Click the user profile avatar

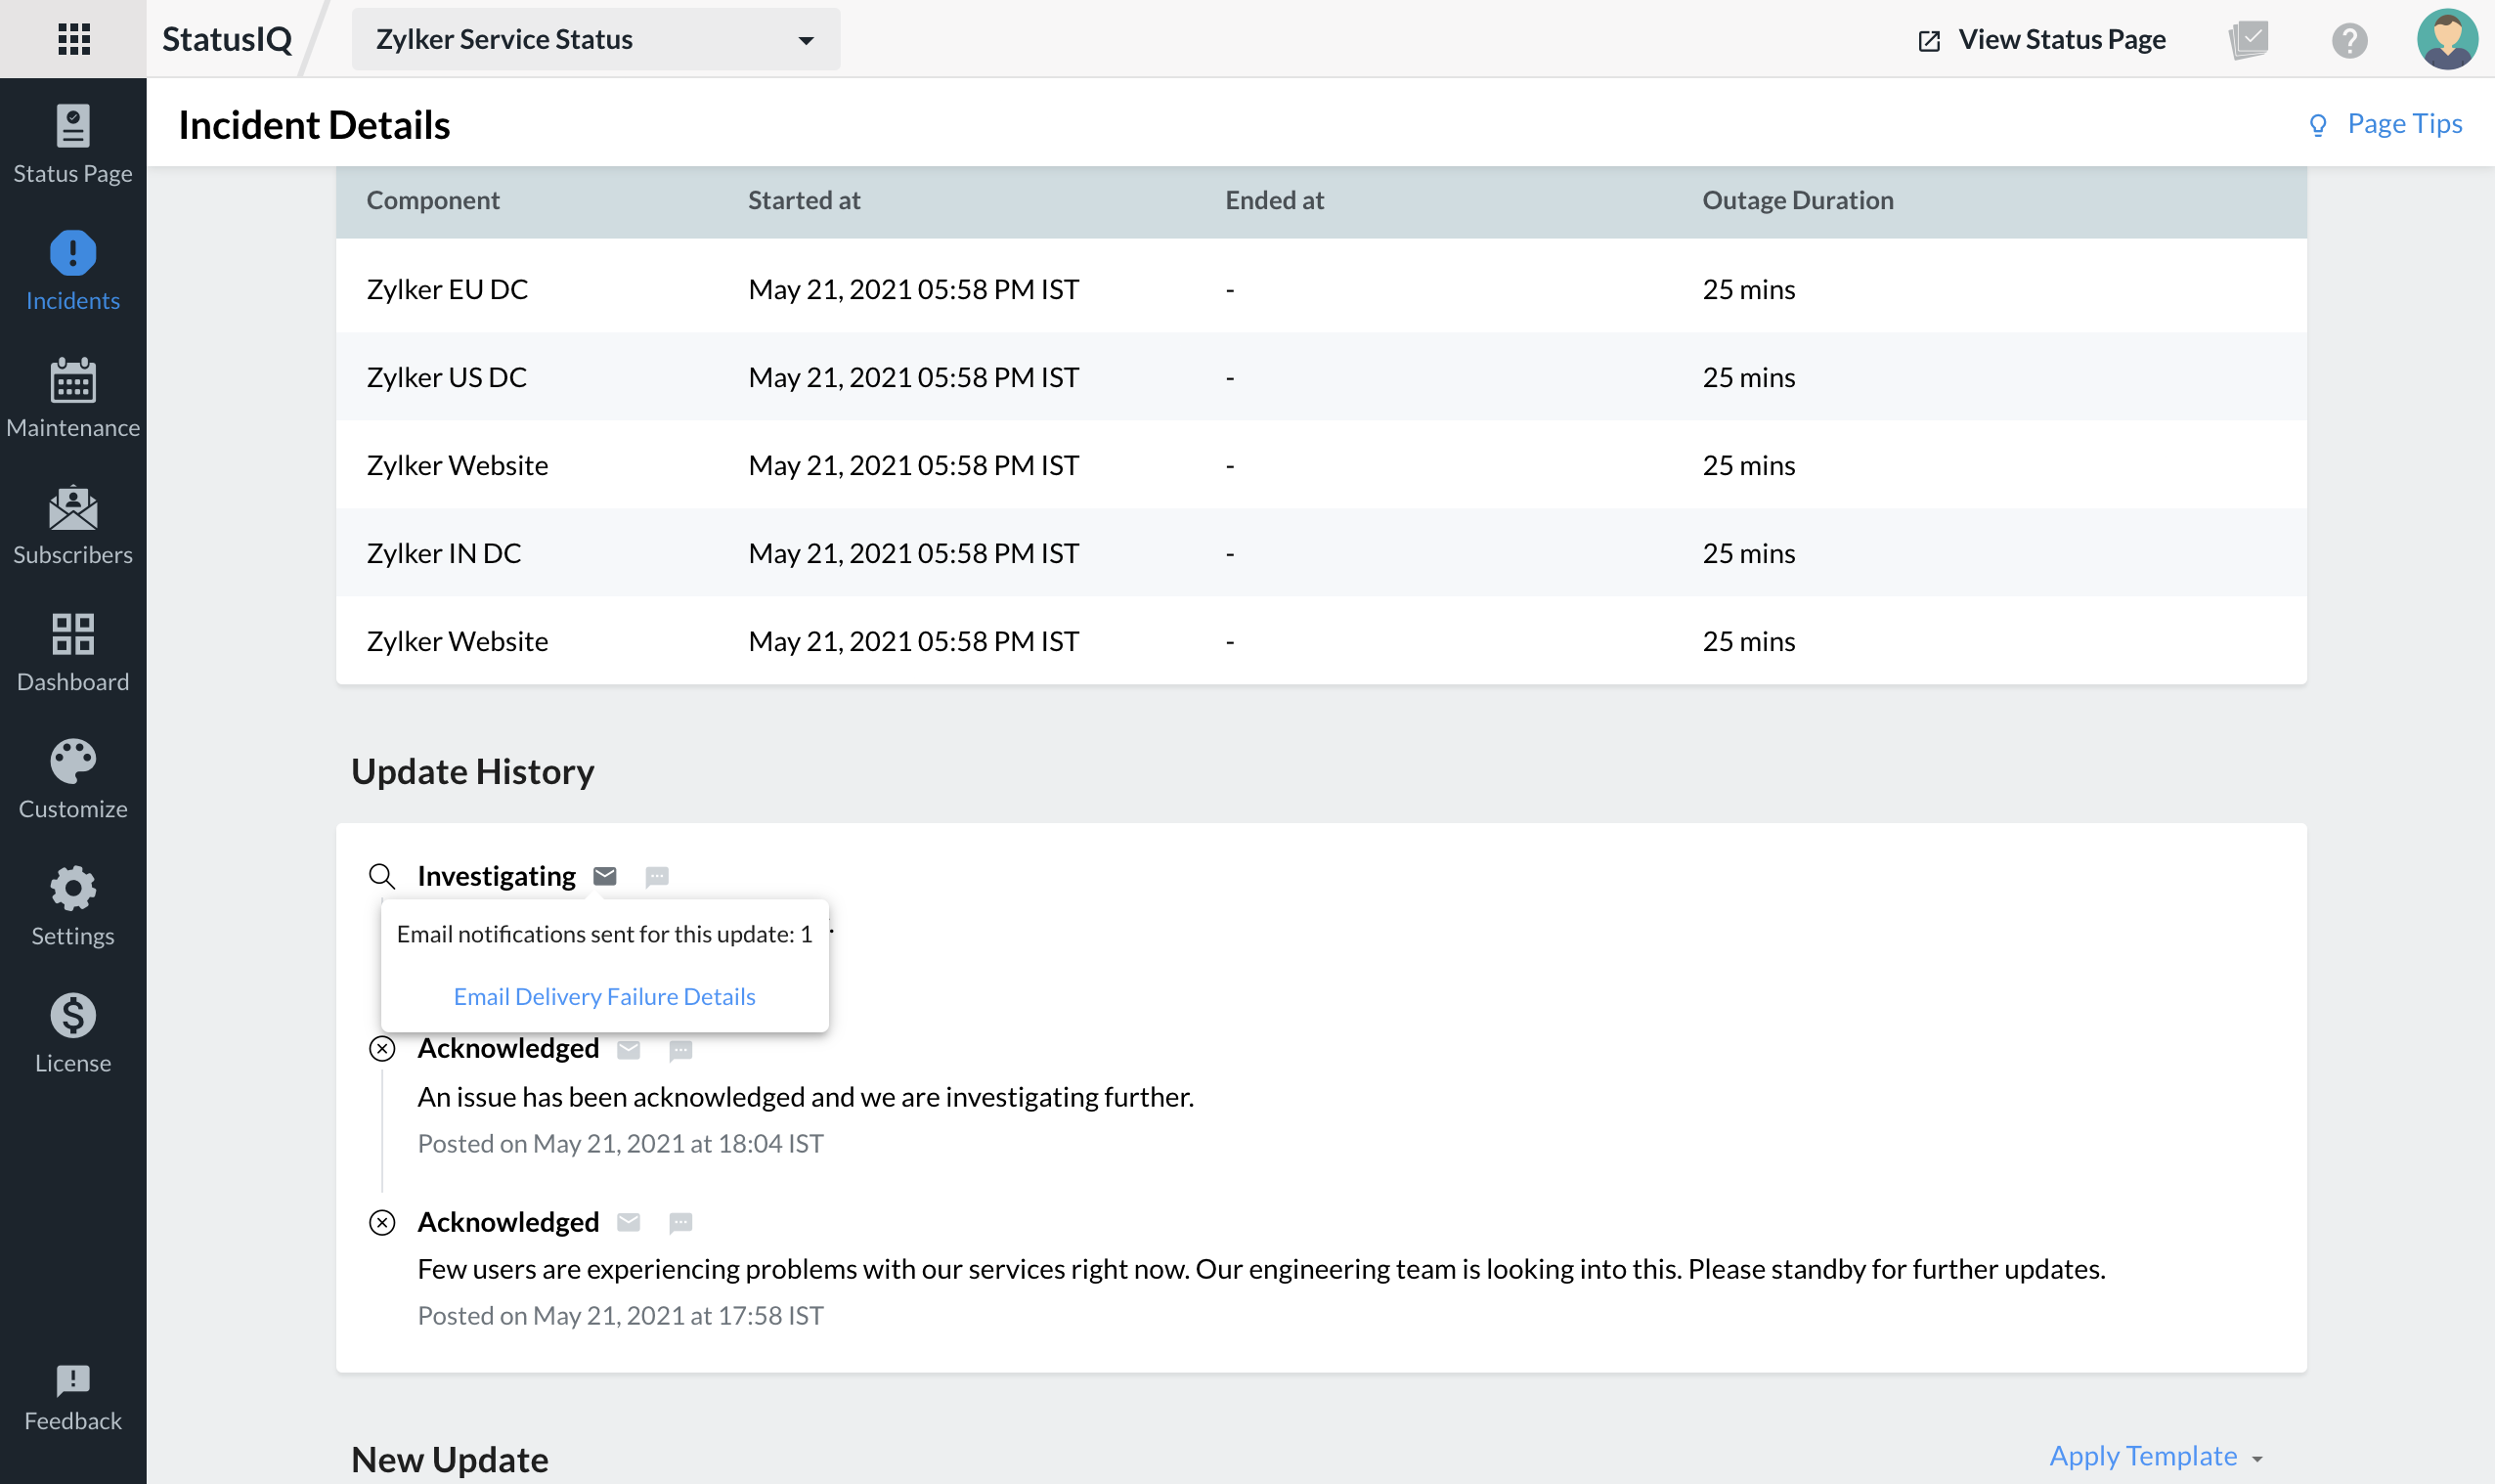coord(2446,40)
